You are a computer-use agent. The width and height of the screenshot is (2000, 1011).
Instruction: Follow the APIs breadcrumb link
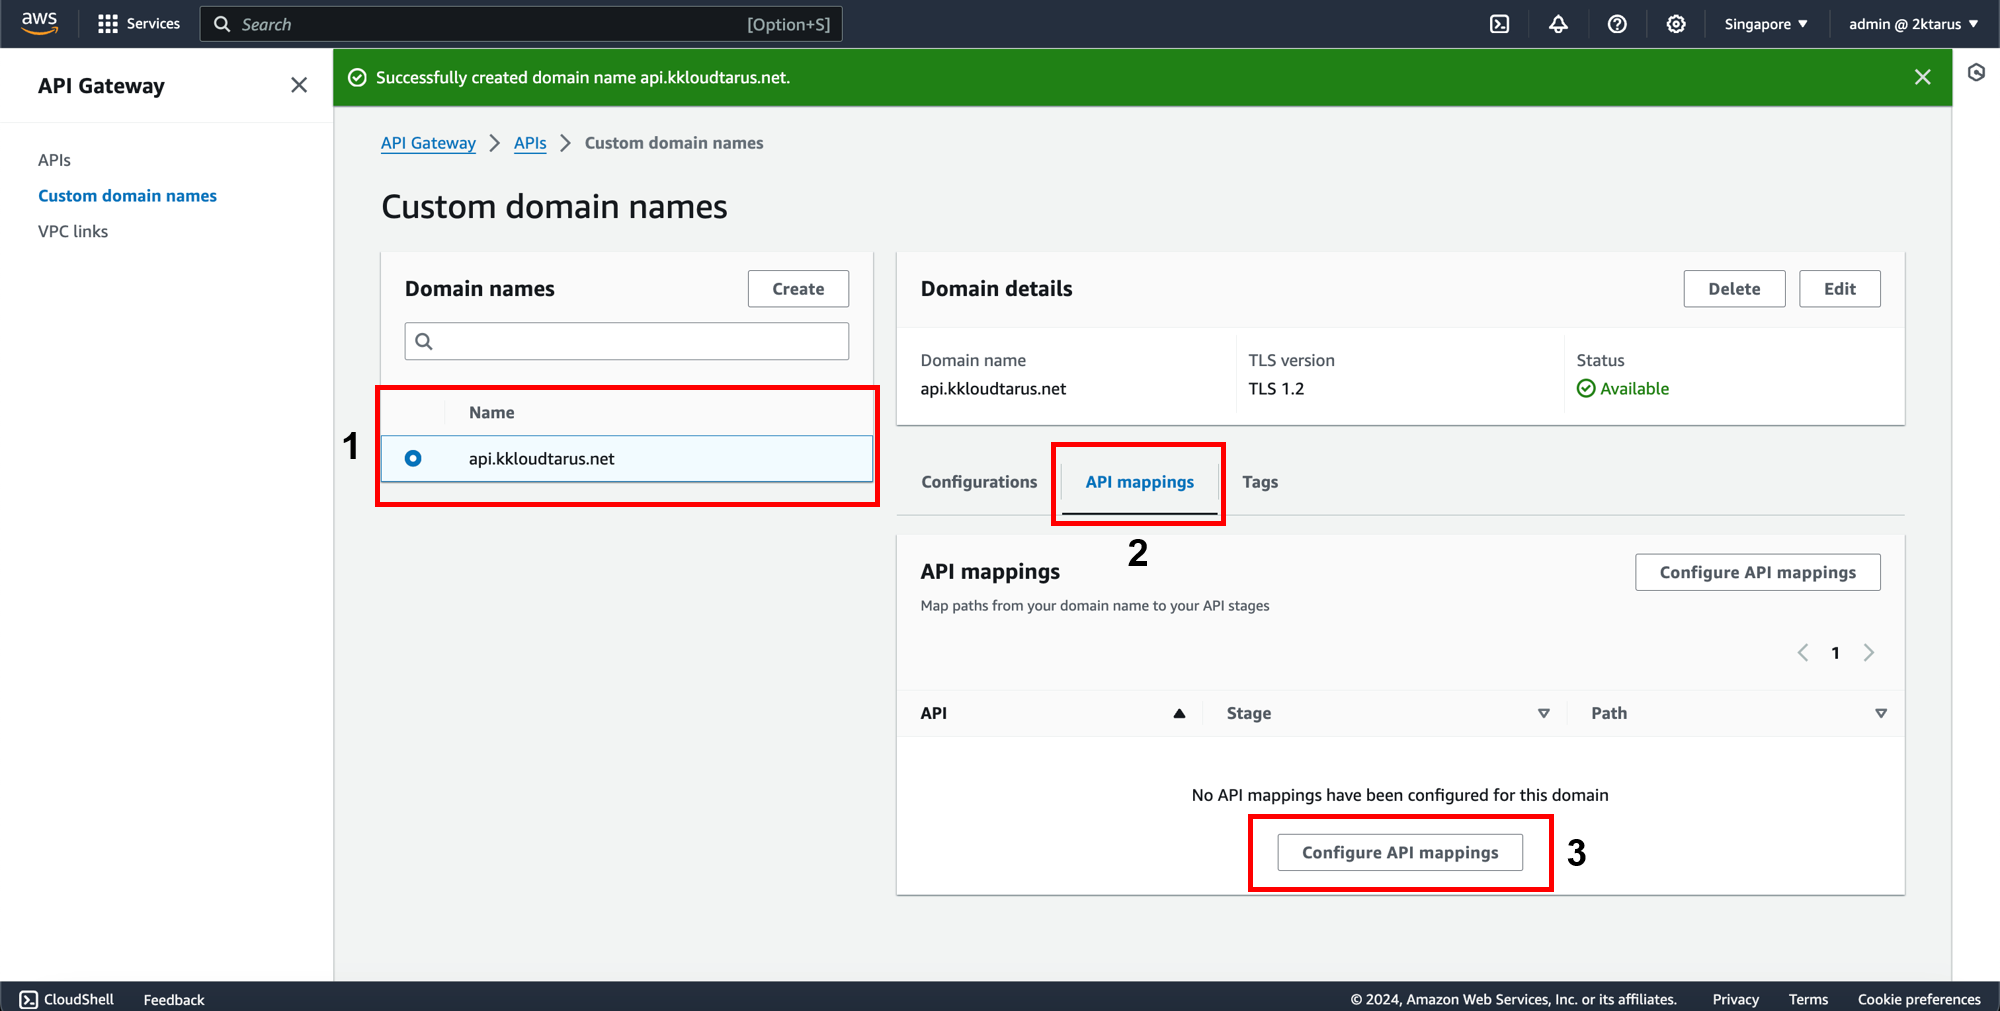(x=530, y=143)
